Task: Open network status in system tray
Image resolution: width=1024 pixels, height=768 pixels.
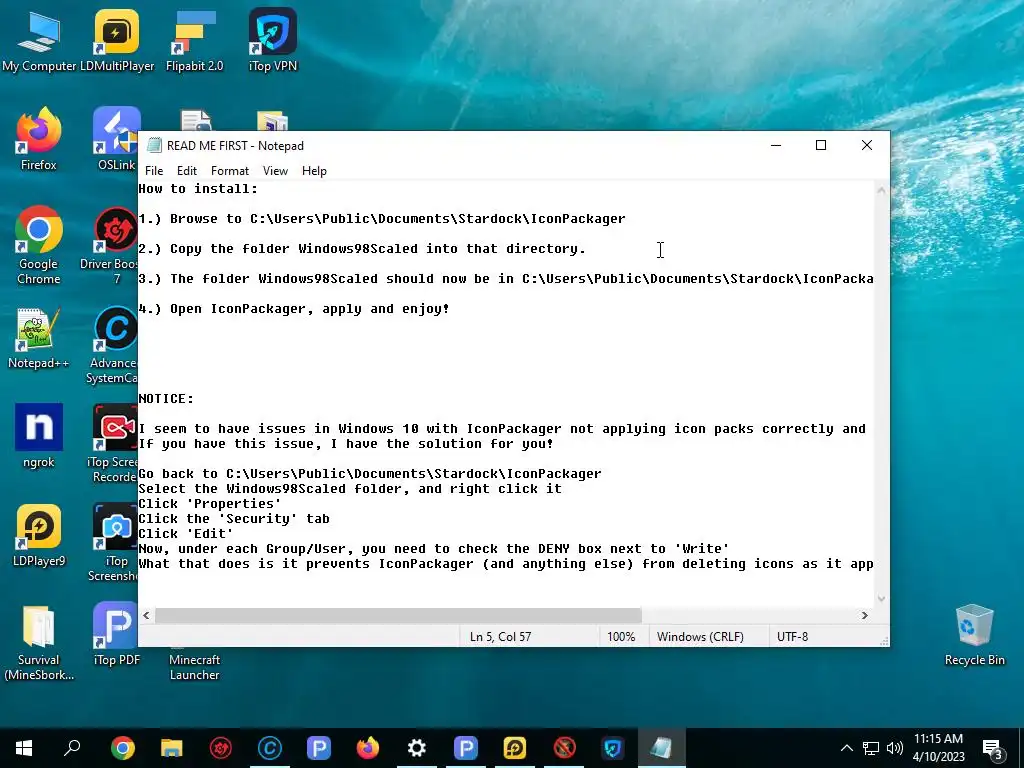Action: (x=871, y=748)
